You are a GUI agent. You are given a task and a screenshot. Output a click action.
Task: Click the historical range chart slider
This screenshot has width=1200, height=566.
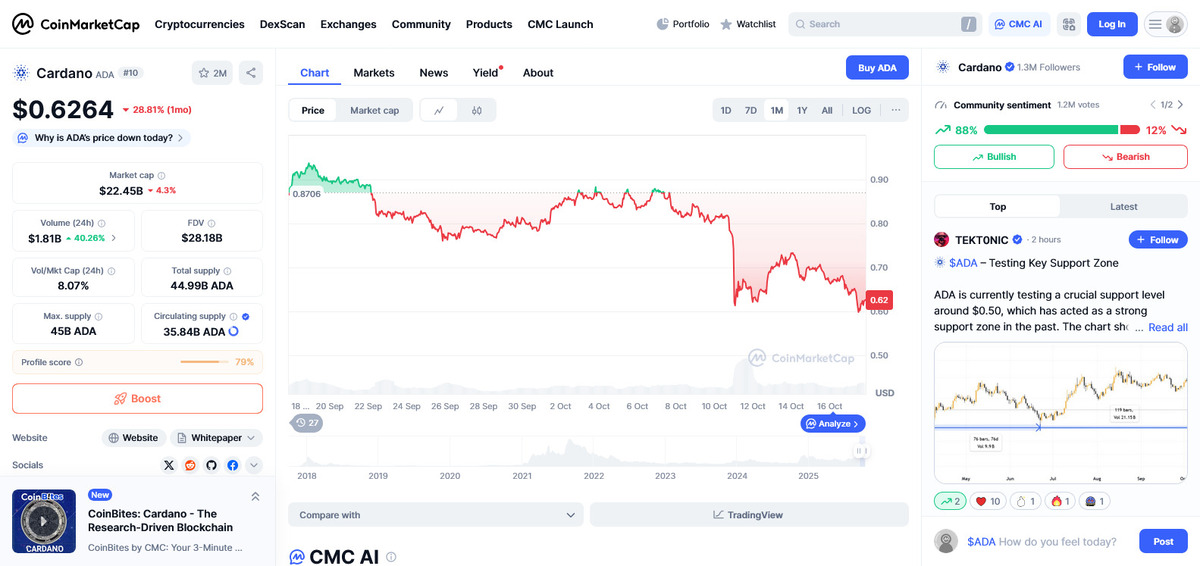578,452
